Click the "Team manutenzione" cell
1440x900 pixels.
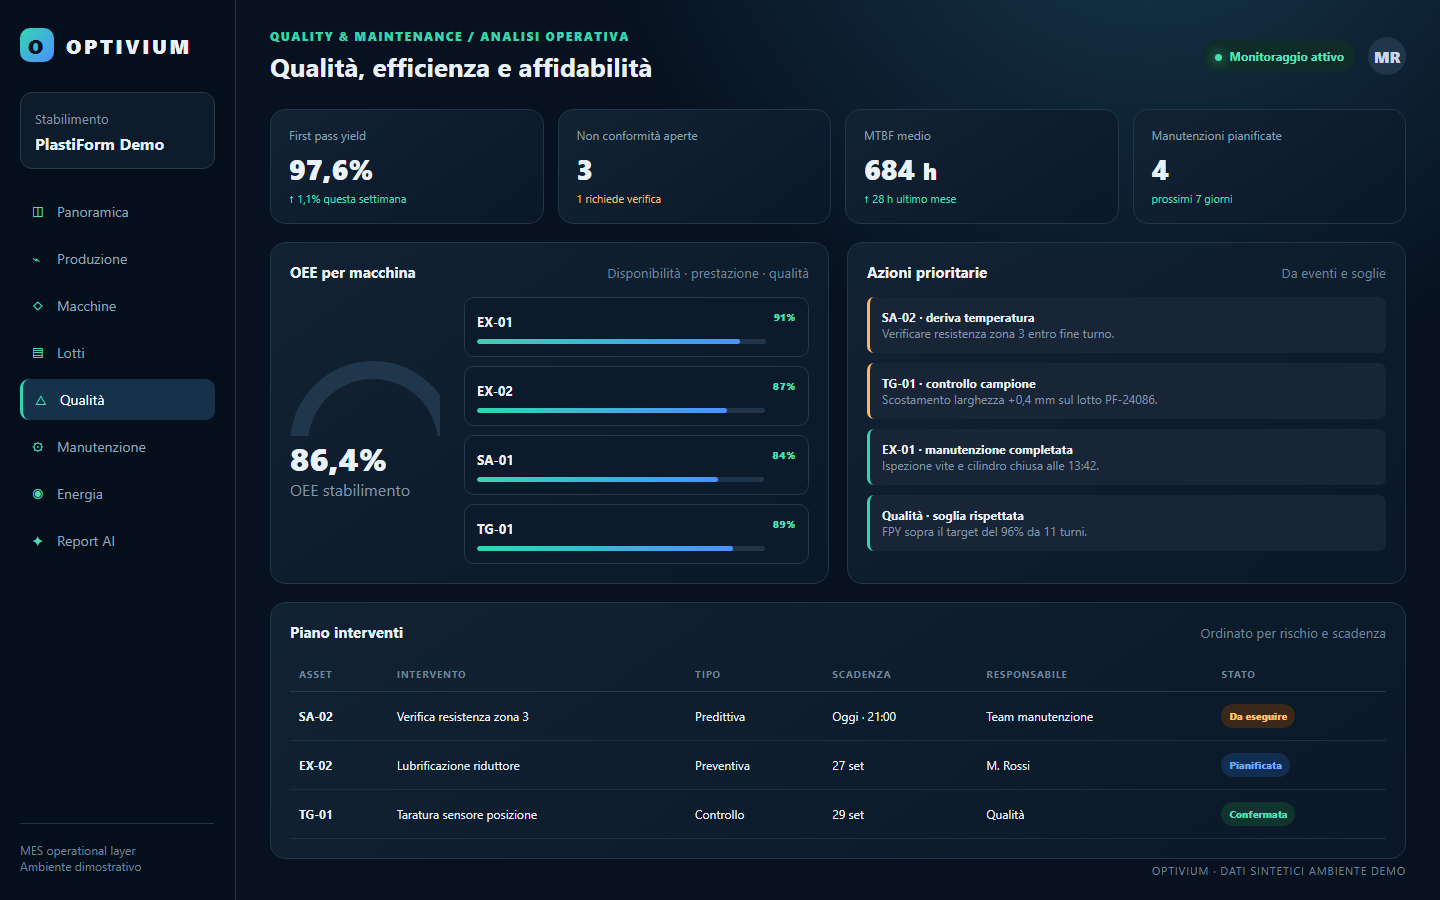(1039, 717)
